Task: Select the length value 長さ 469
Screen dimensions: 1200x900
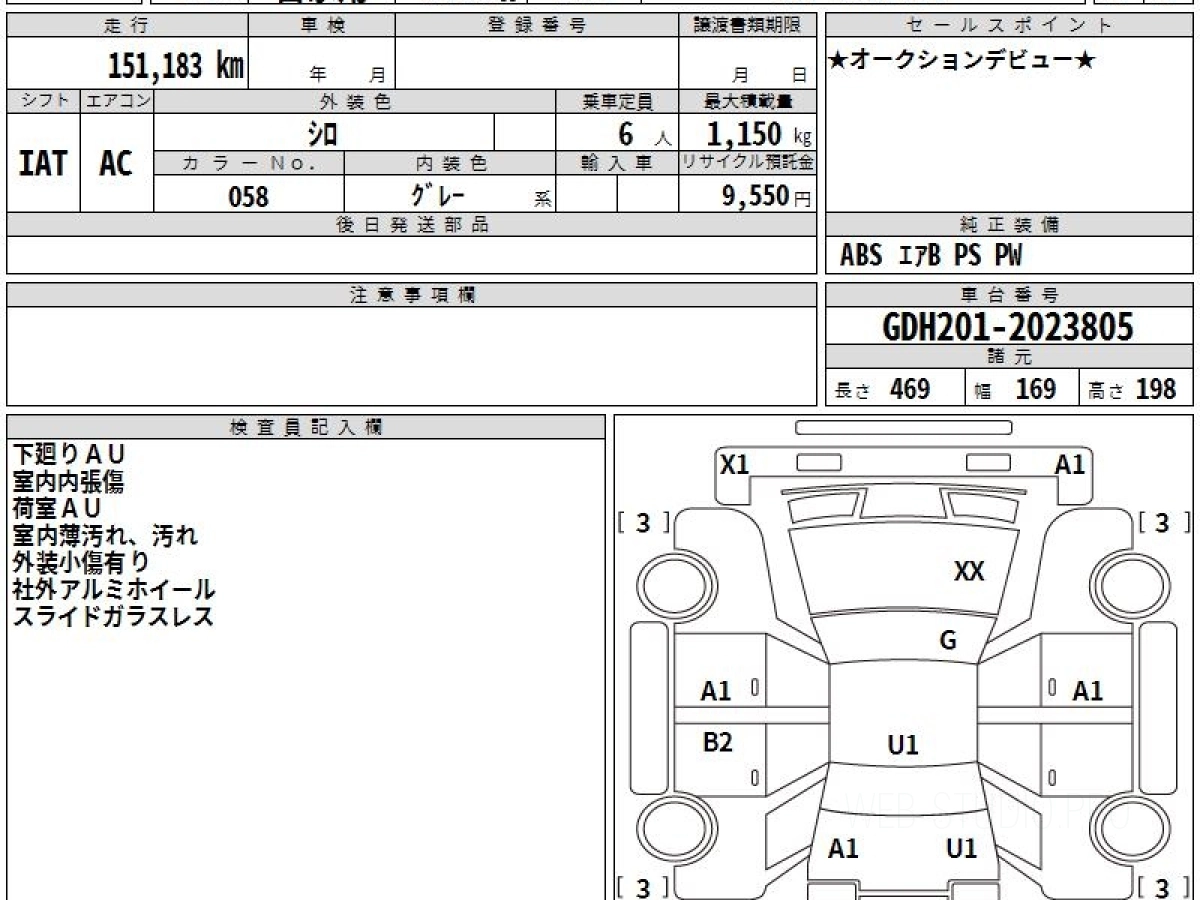Action: 882,389
